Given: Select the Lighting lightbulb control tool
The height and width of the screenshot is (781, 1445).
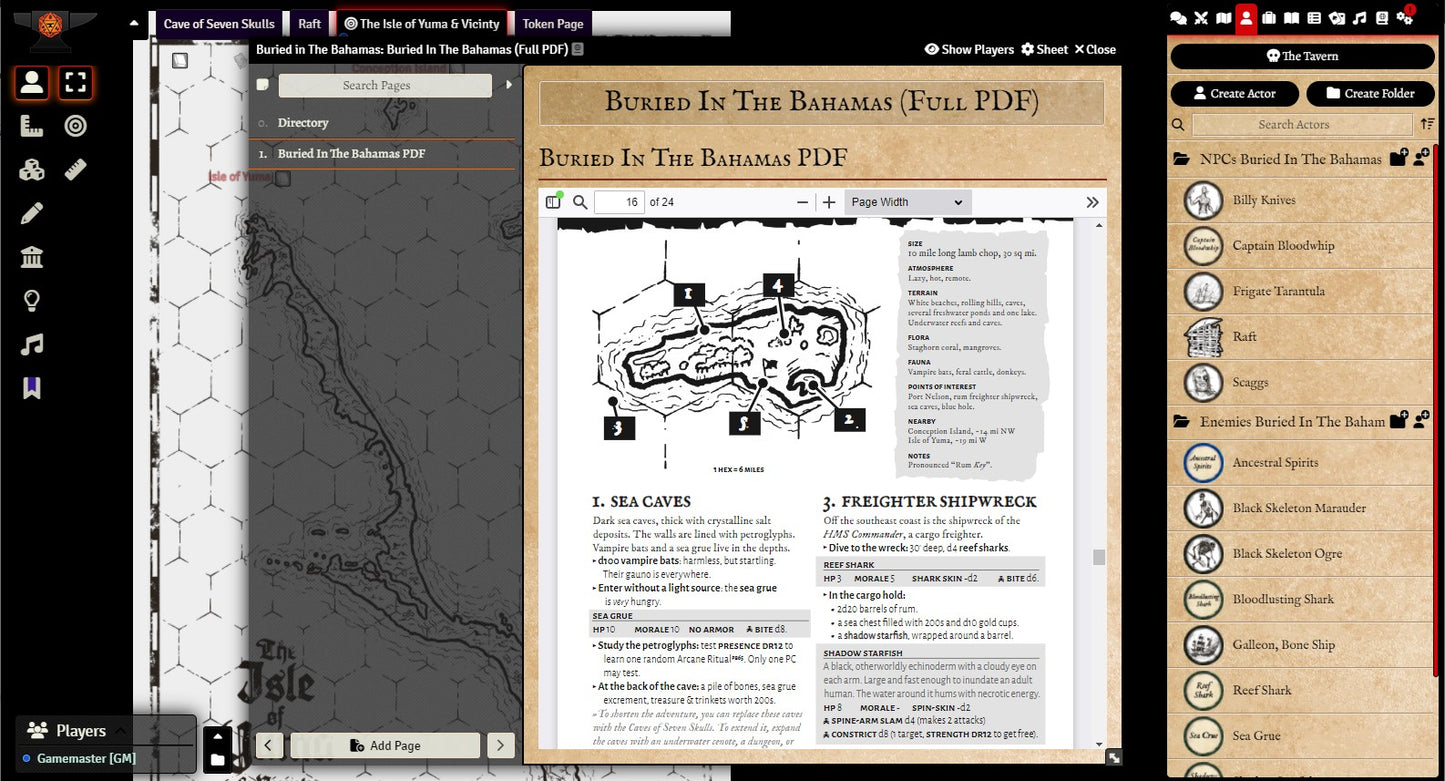Looking at the screenshot, I should point(31,301).
